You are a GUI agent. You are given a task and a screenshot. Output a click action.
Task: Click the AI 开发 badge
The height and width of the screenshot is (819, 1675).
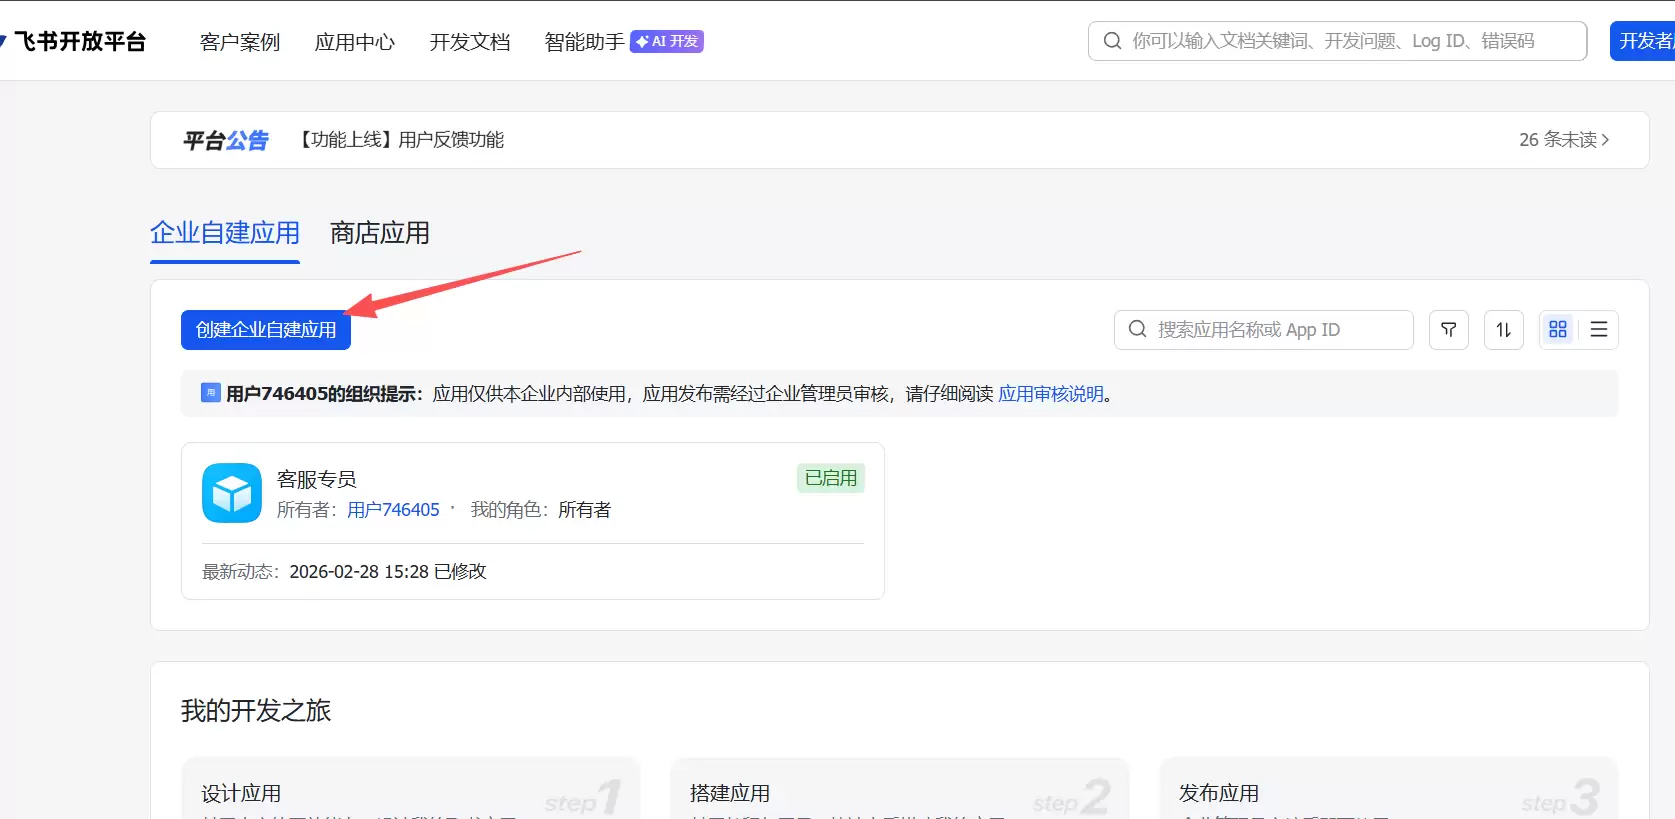click(x=667, y=41)
